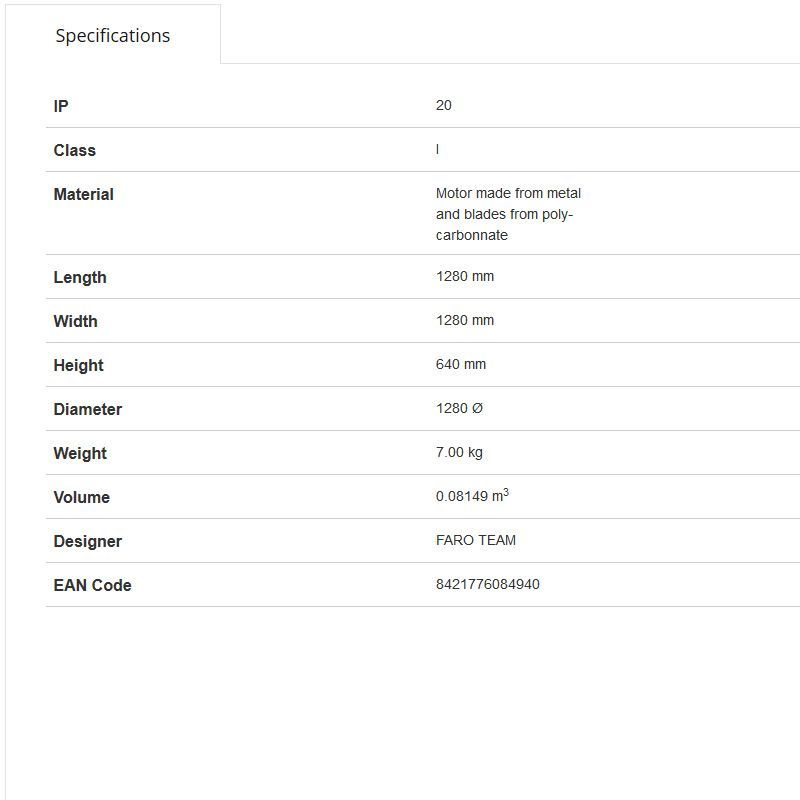Select the motor and blades material description
Viewport: 800px width, 800px height.
click(508, 214)
